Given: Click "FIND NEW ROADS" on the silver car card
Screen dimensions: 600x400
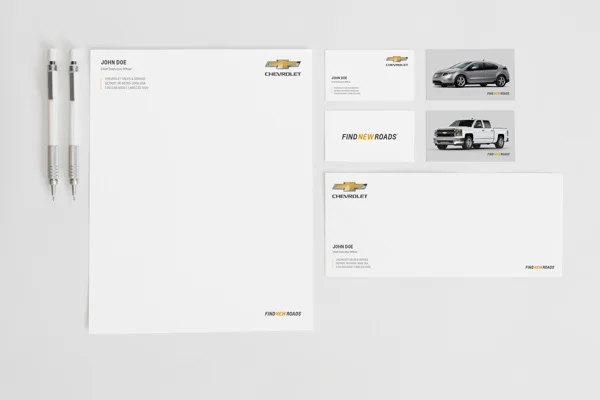Looking at the screenshot, I should [x=498, y=93].
